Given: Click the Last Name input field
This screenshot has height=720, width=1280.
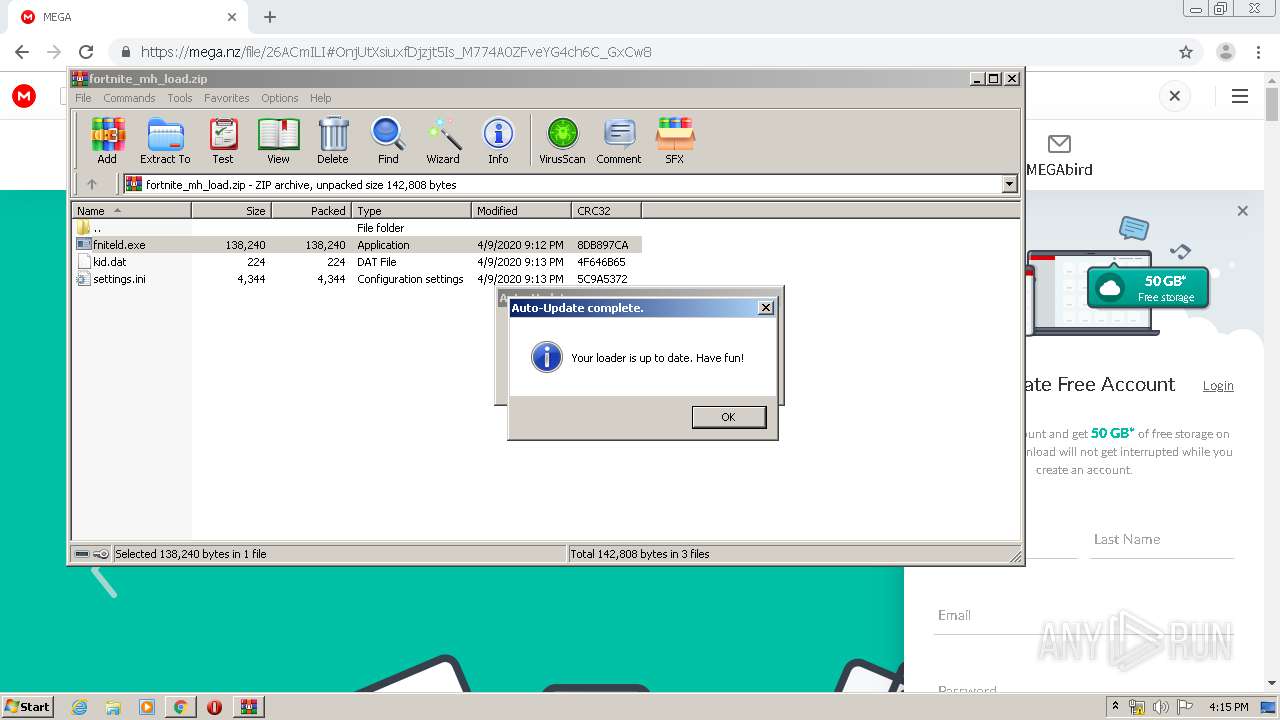Looking at the screenshot, I should click(1162, 540).
